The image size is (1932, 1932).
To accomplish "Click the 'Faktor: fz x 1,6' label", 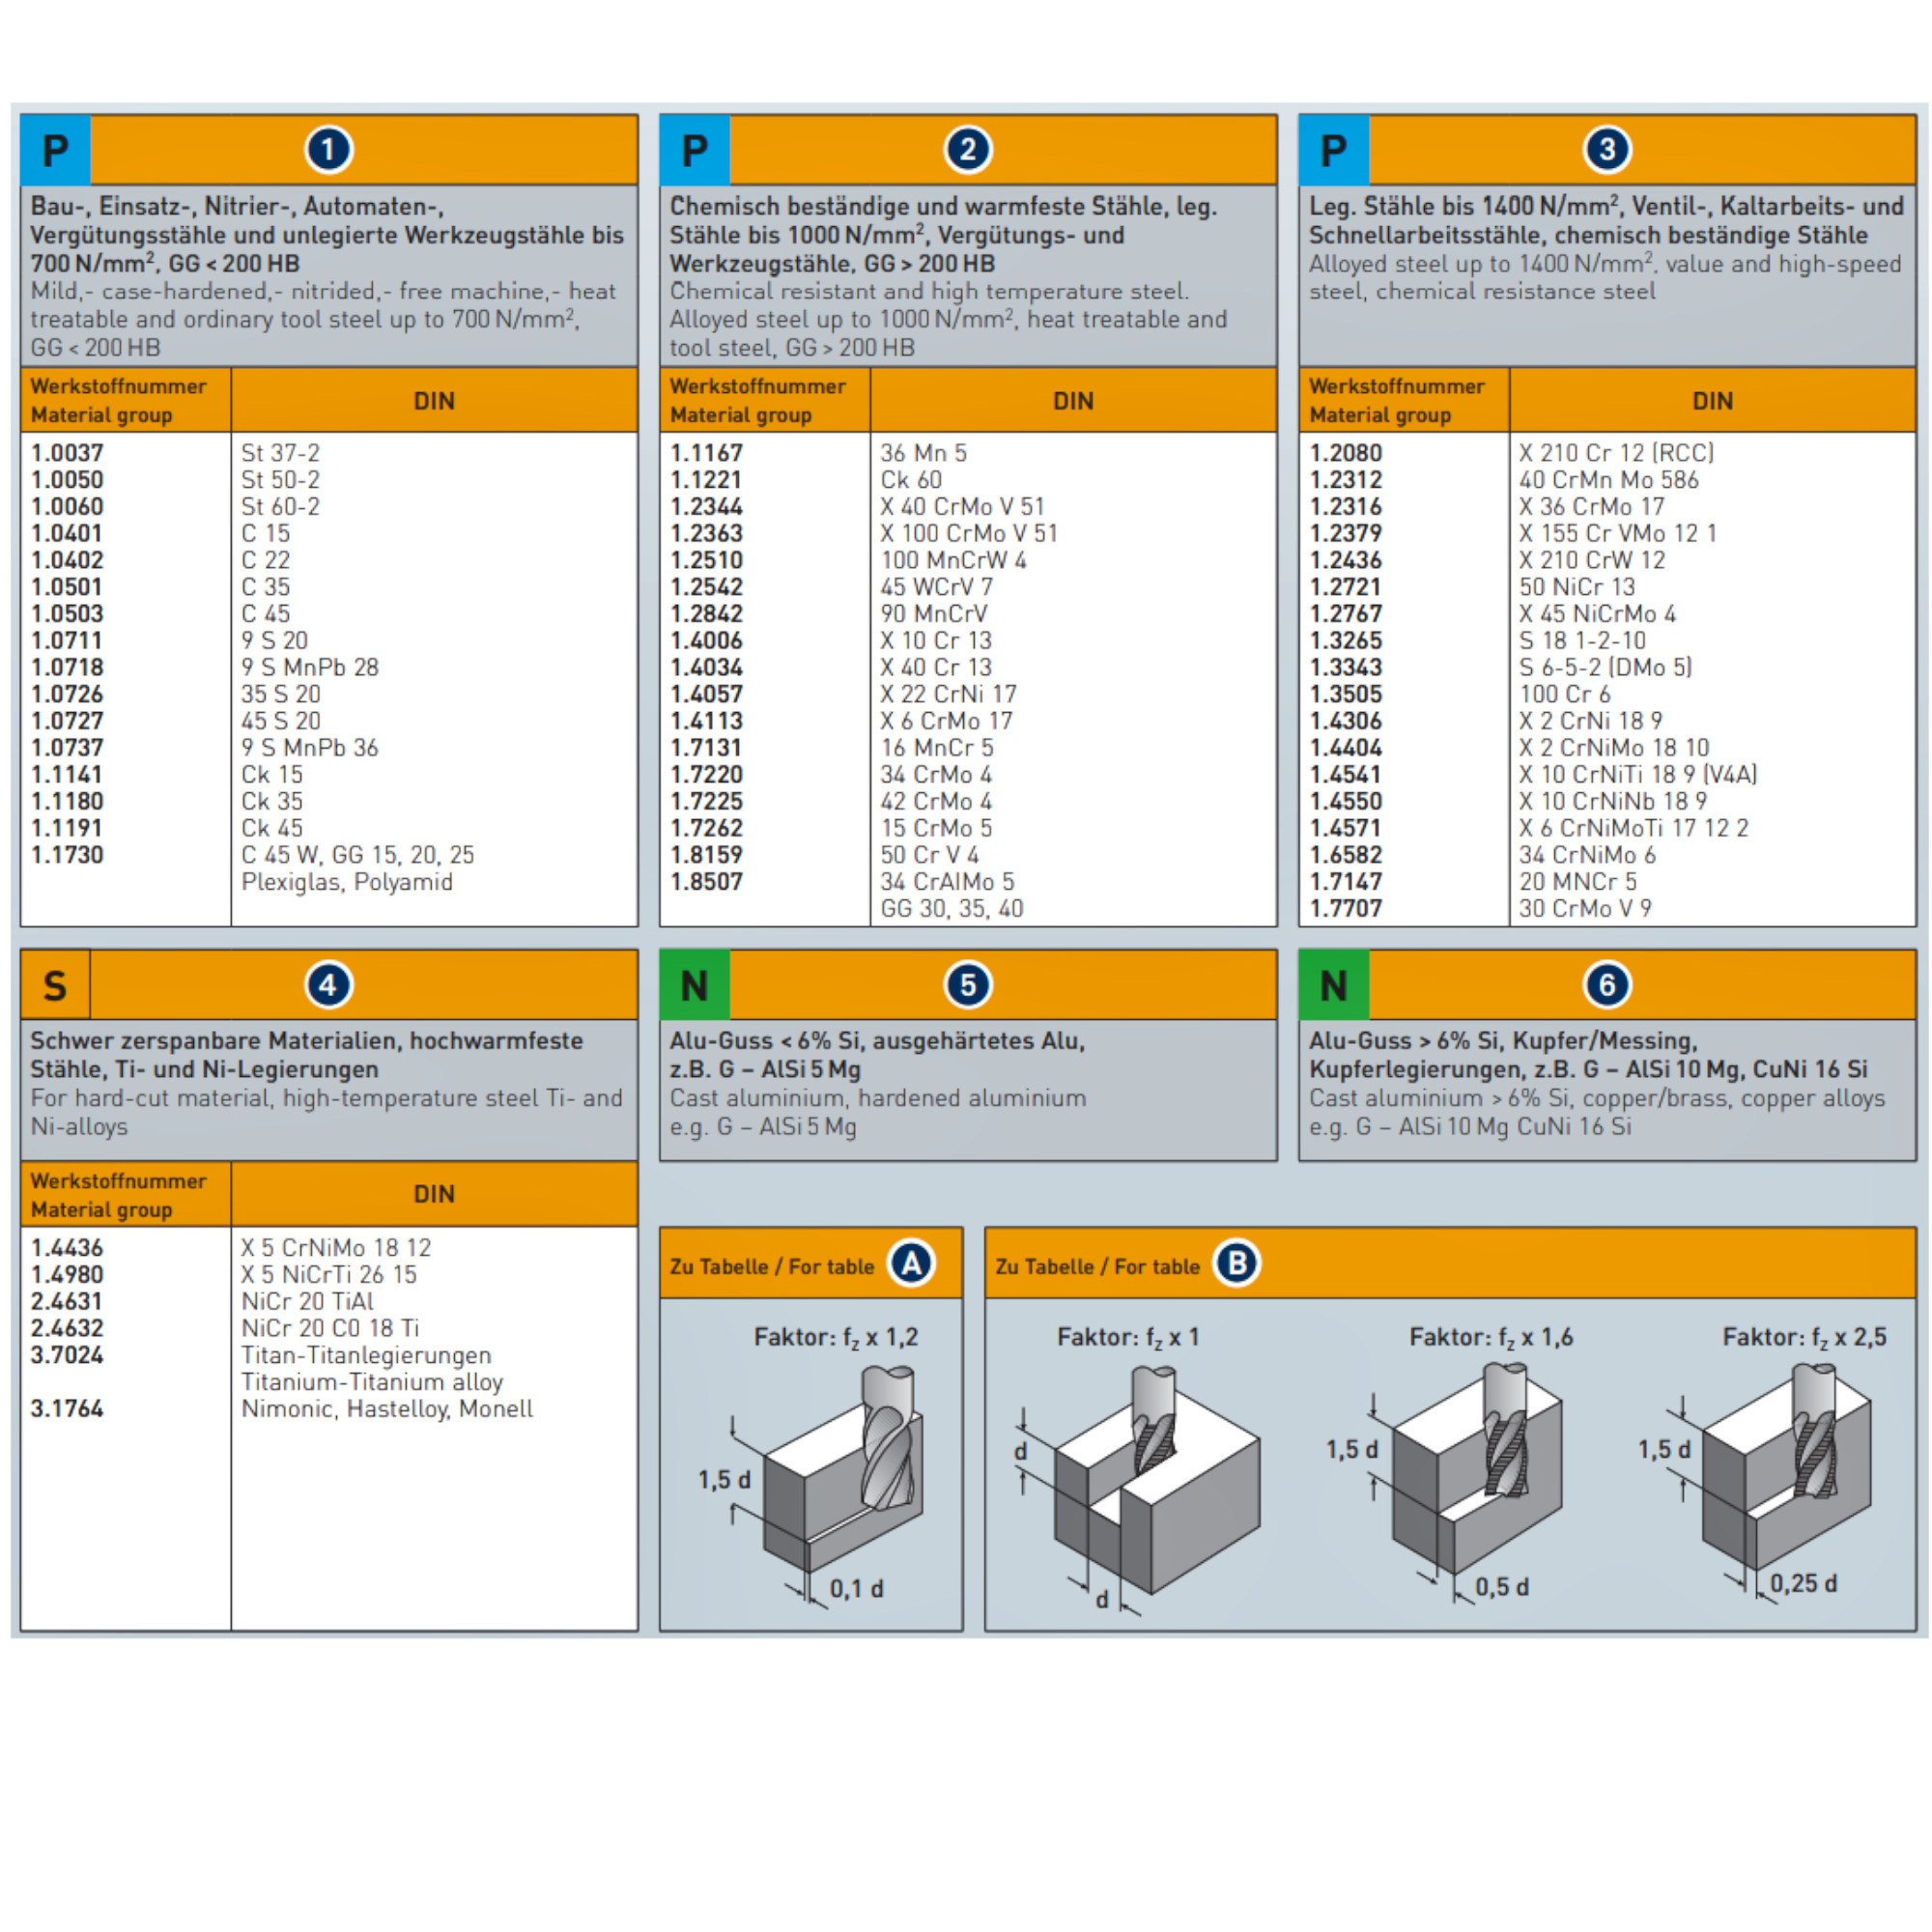I will point(1491,1338).
